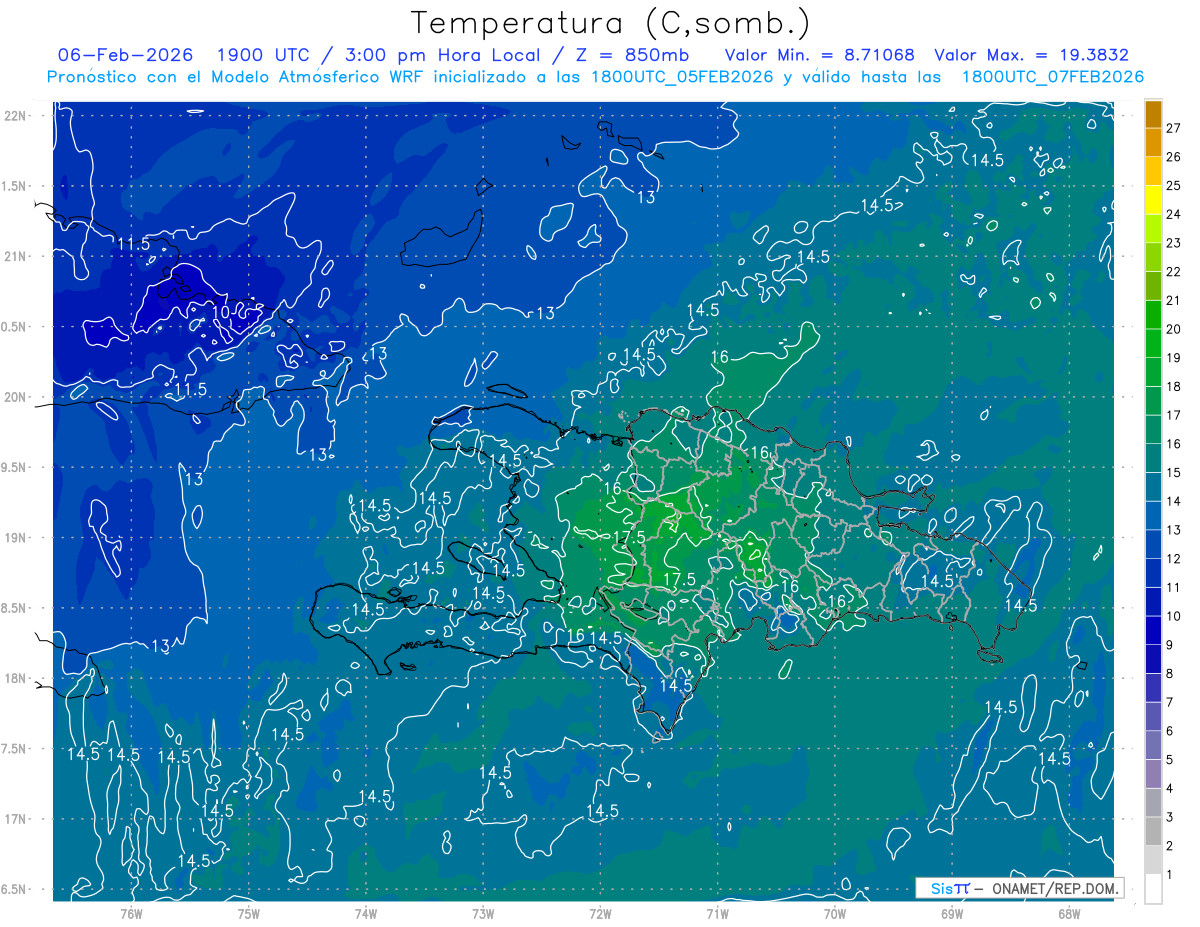Screen dimensions: 1200x927
Task: Click the "26" tick on color scale
Action: 1173,157
